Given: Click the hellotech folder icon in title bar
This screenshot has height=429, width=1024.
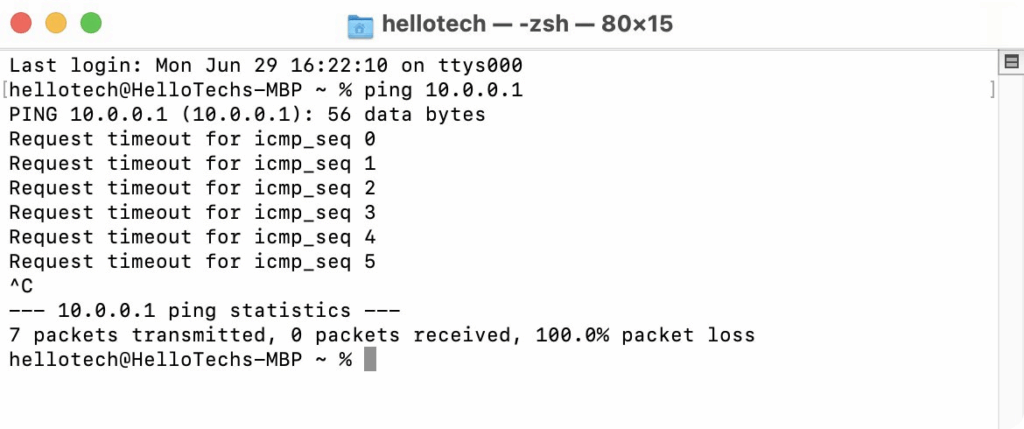Looking at the screenshot, I should [x=359, y=24].
